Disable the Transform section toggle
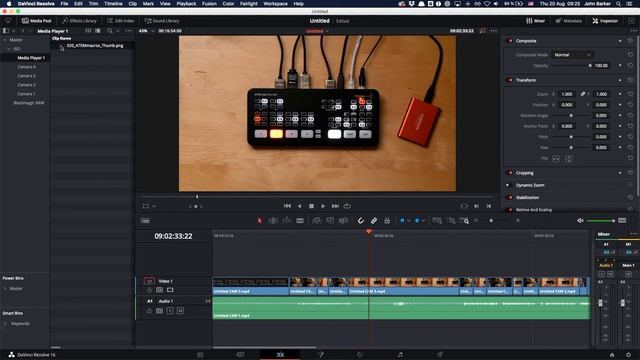Viewport: 640px width, 360px height. (510, 80)
